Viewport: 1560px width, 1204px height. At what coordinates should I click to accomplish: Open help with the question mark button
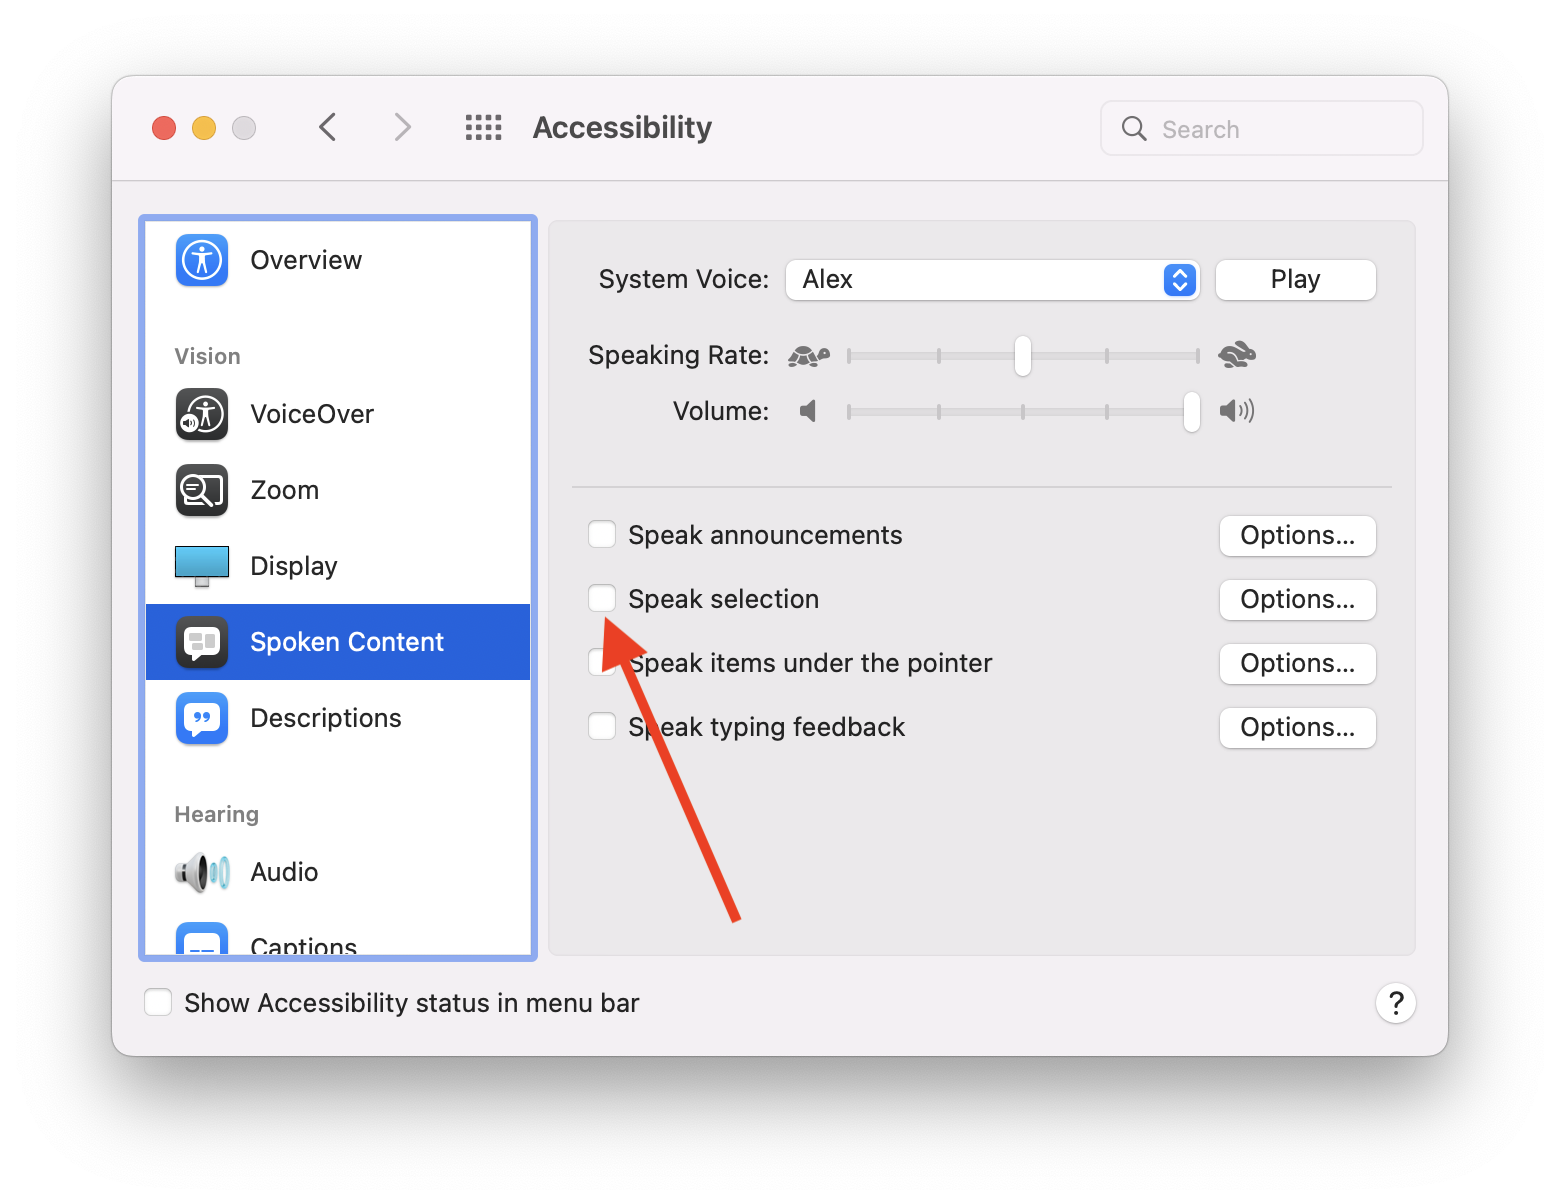pyautogui.click(x=1396, y=1003)
